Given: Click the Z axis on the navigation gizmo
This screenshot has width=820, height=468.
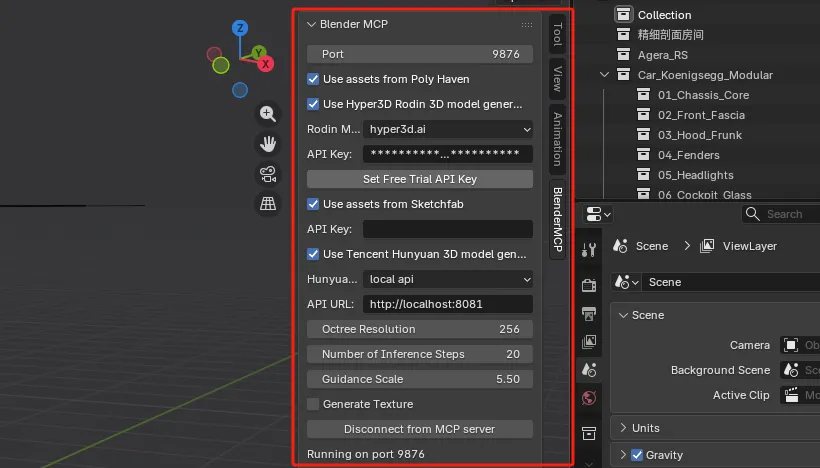Looking at the screenshot, I should 240,28.
